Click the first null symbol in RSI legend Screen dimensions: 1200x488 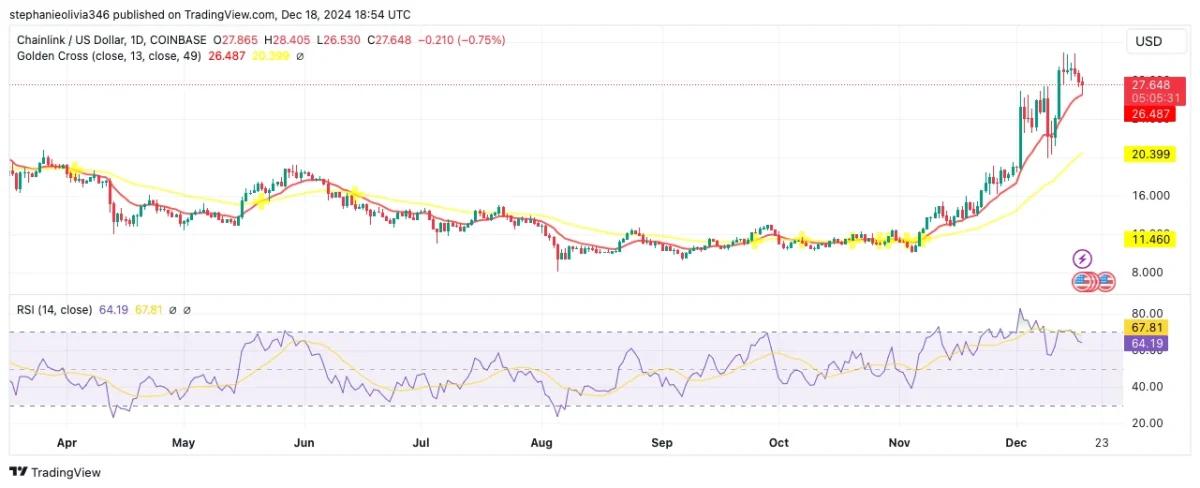coord(172,310)
